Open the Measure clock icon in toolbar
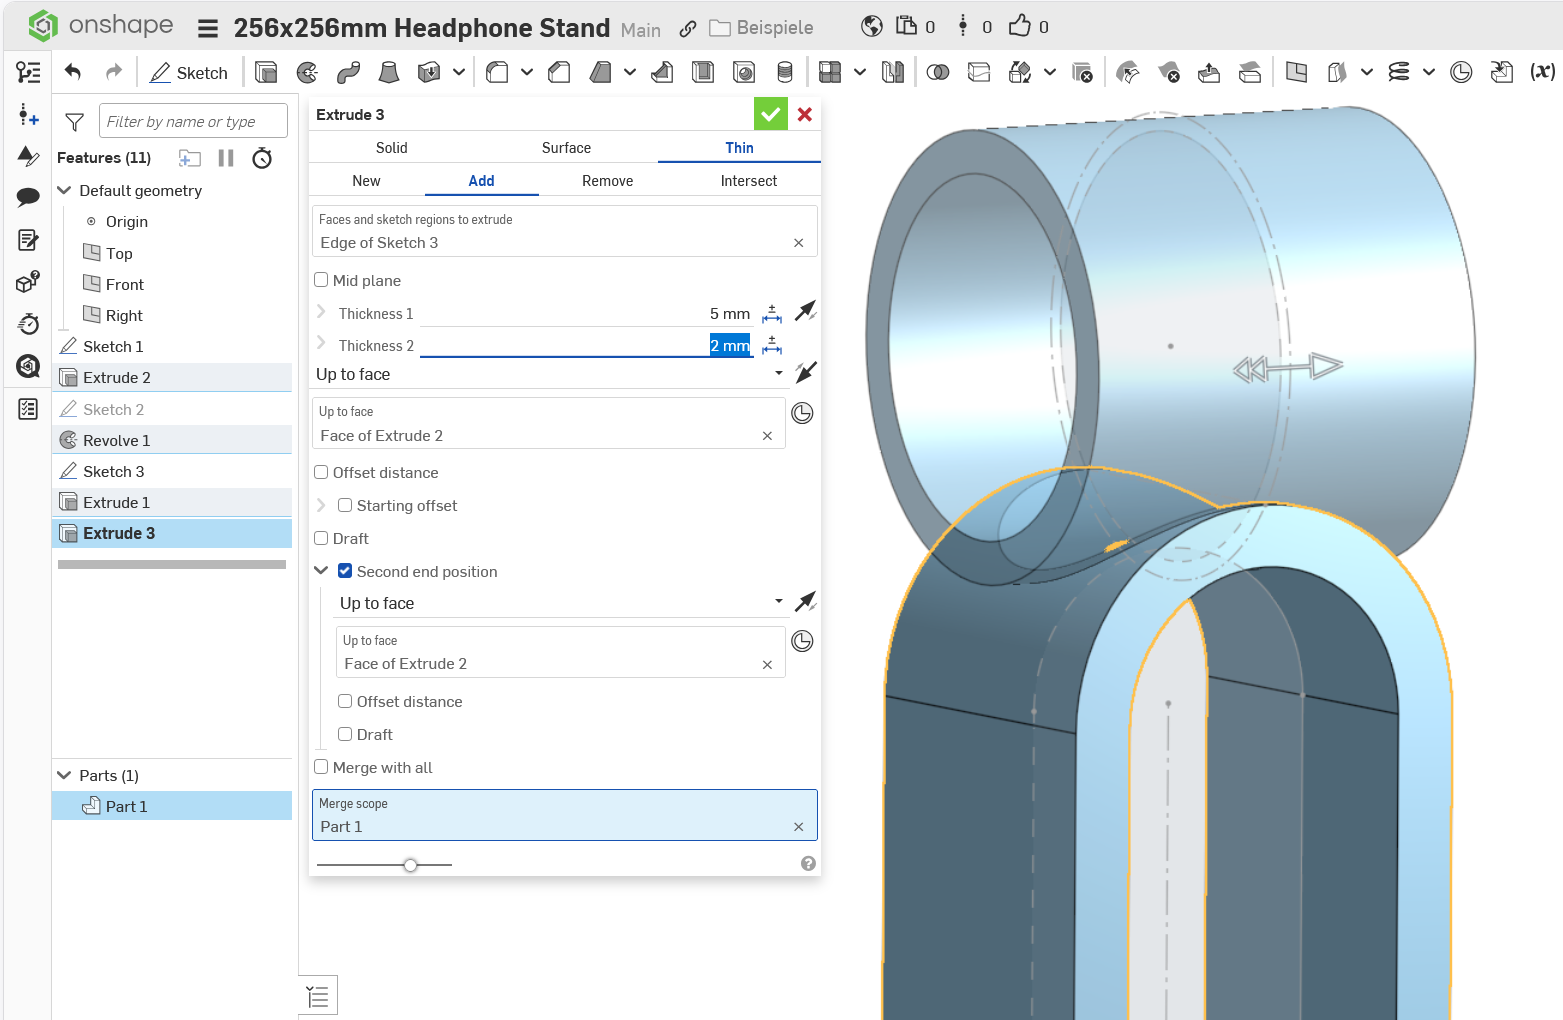 (1461, 72)
